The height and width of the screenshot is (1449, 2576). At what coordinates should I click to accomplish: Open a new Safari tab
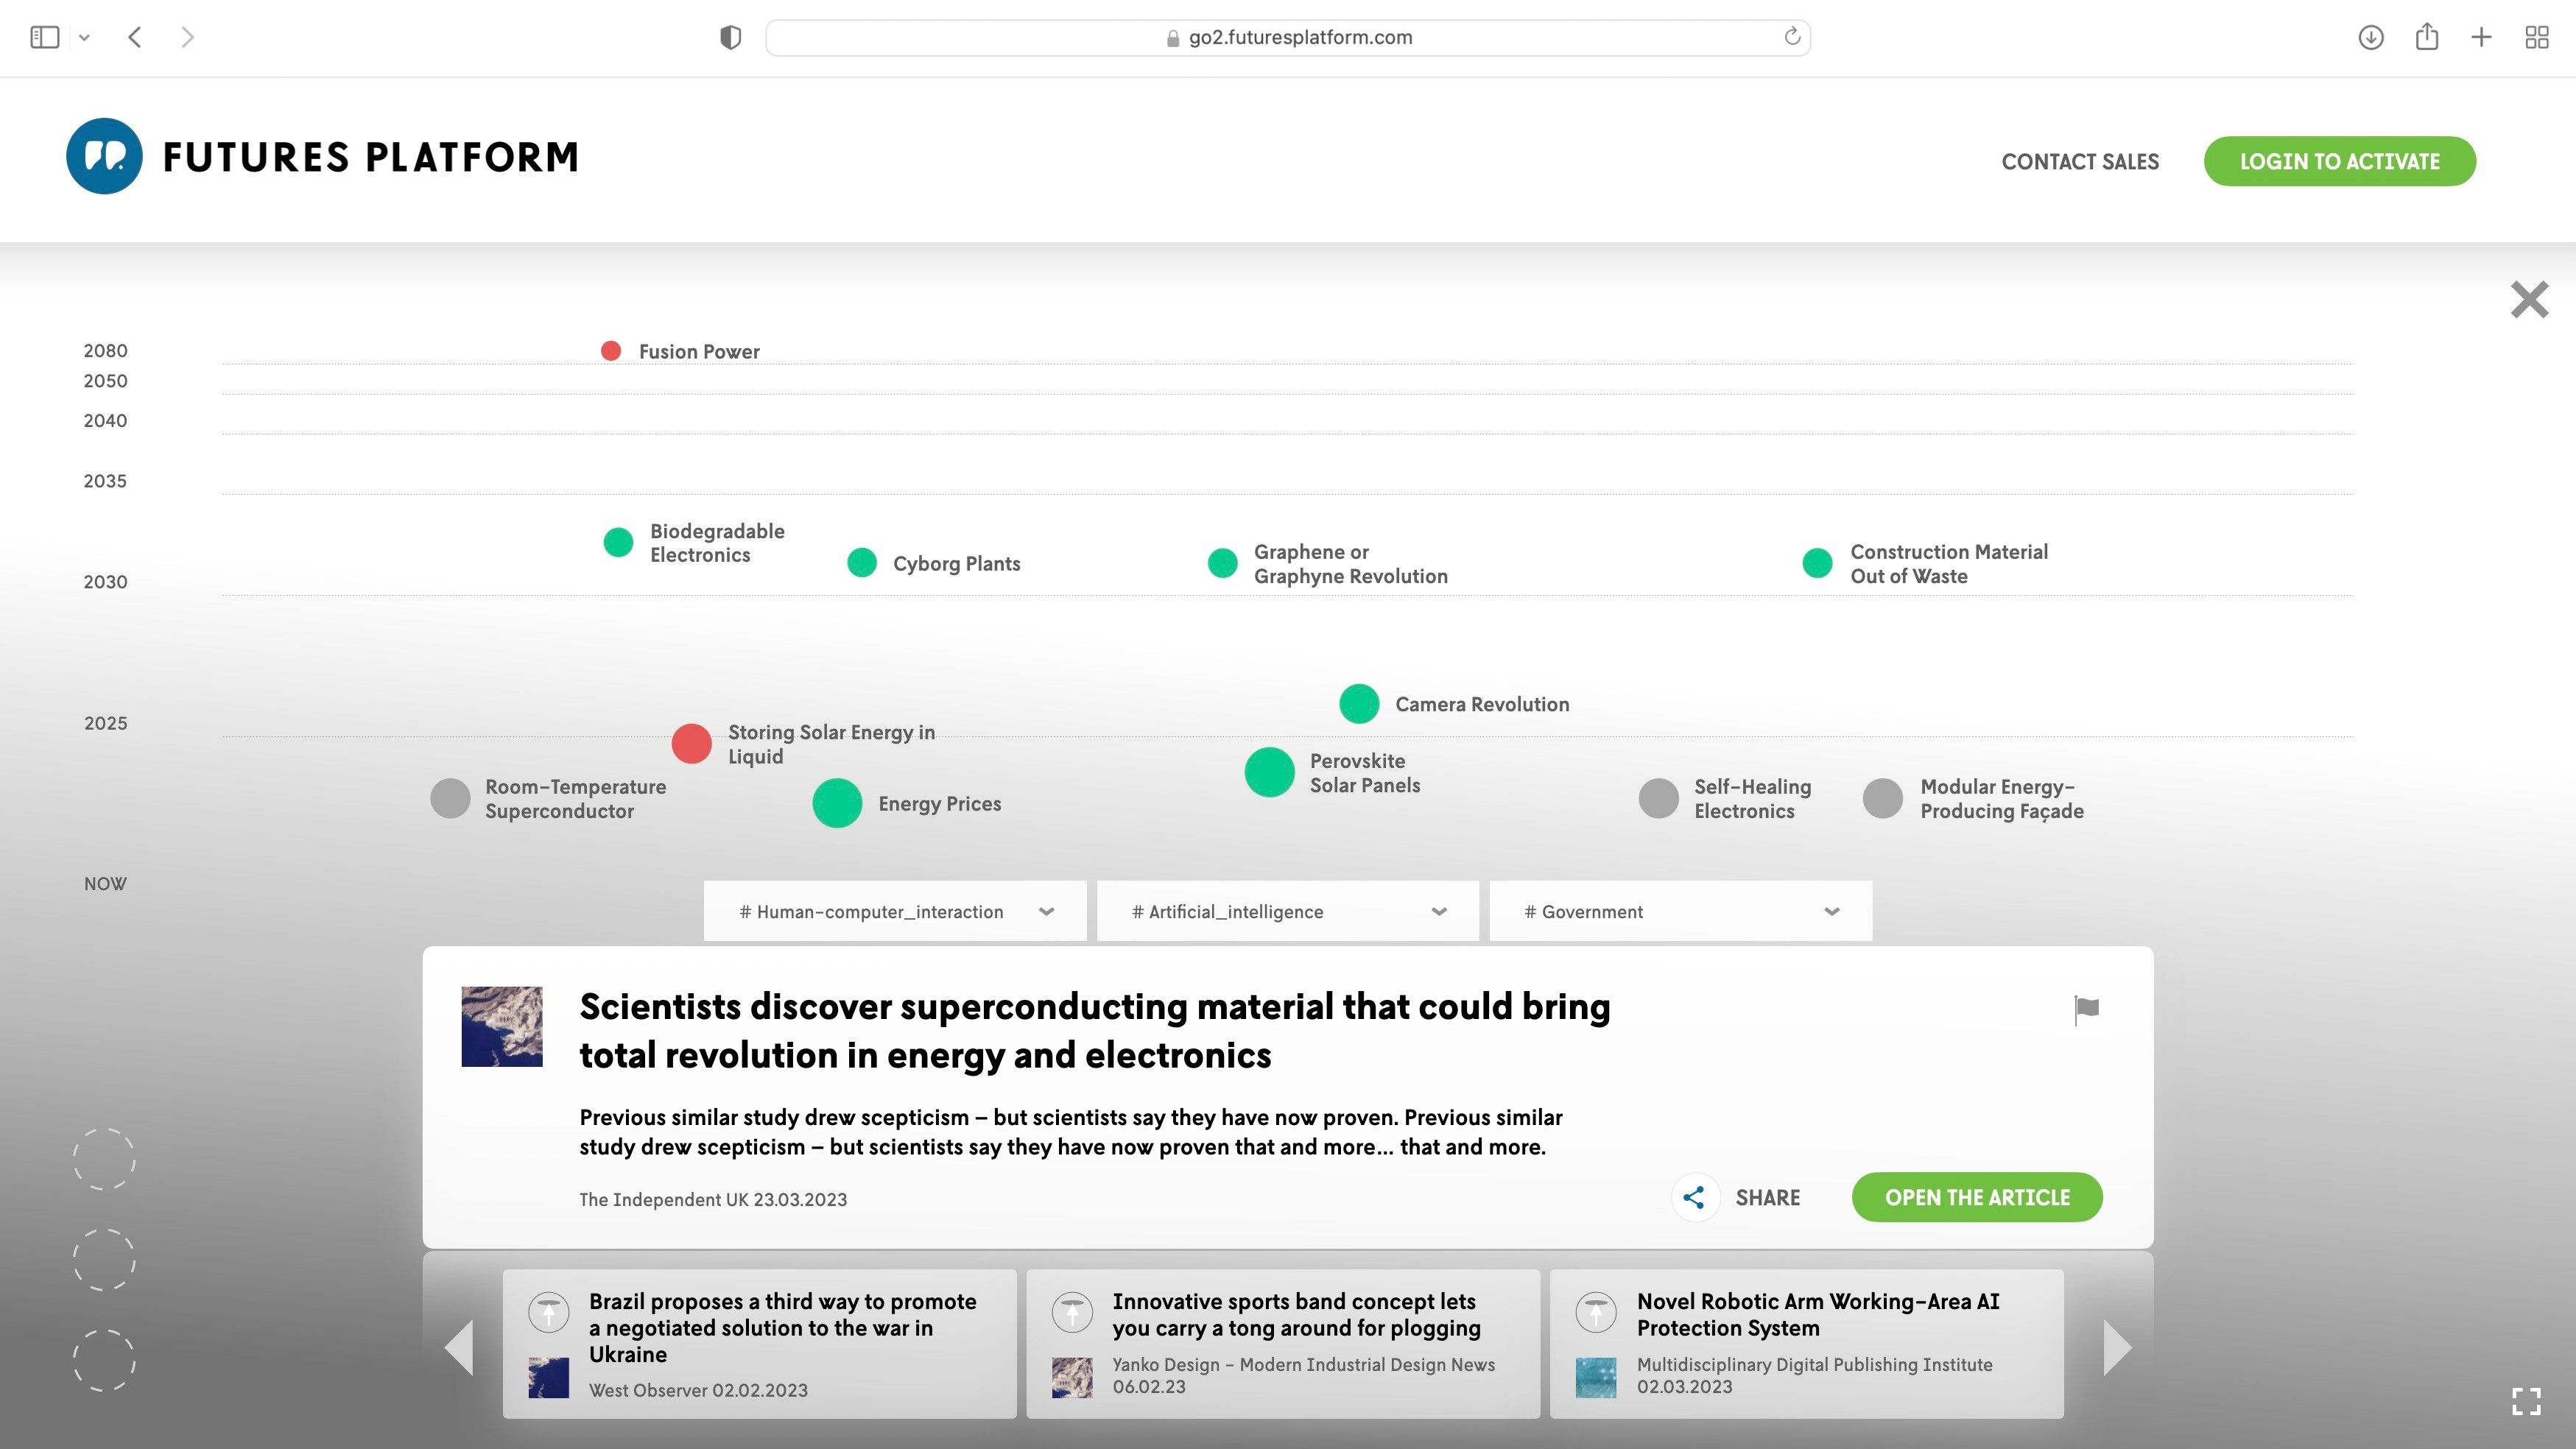tap(2482, 37)
